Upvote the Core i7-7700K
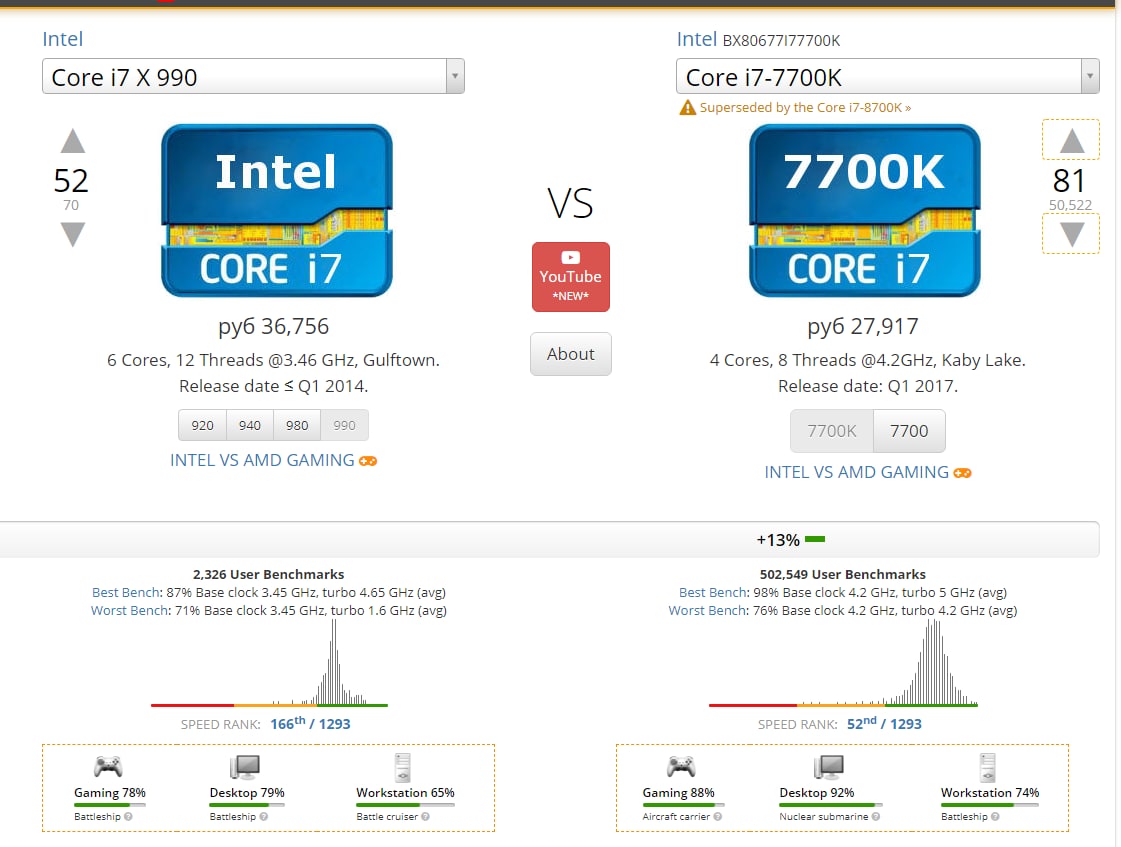This screenshot has height=847, width=1121. (1071, 140)
